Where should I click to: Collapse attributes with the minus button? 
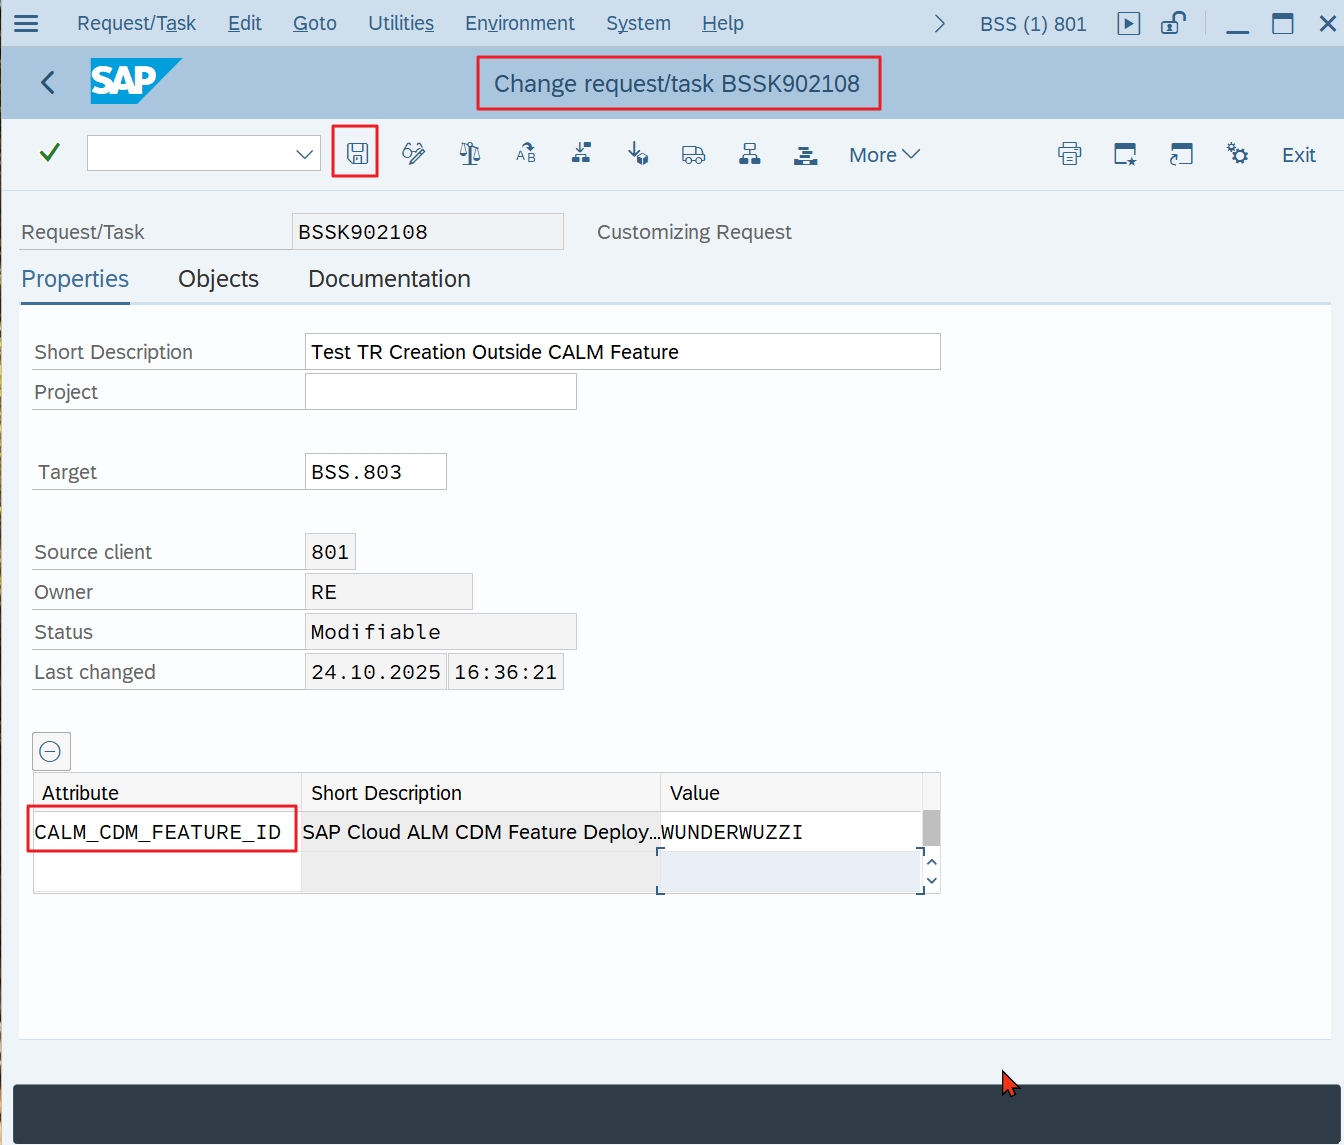point(51,751)
